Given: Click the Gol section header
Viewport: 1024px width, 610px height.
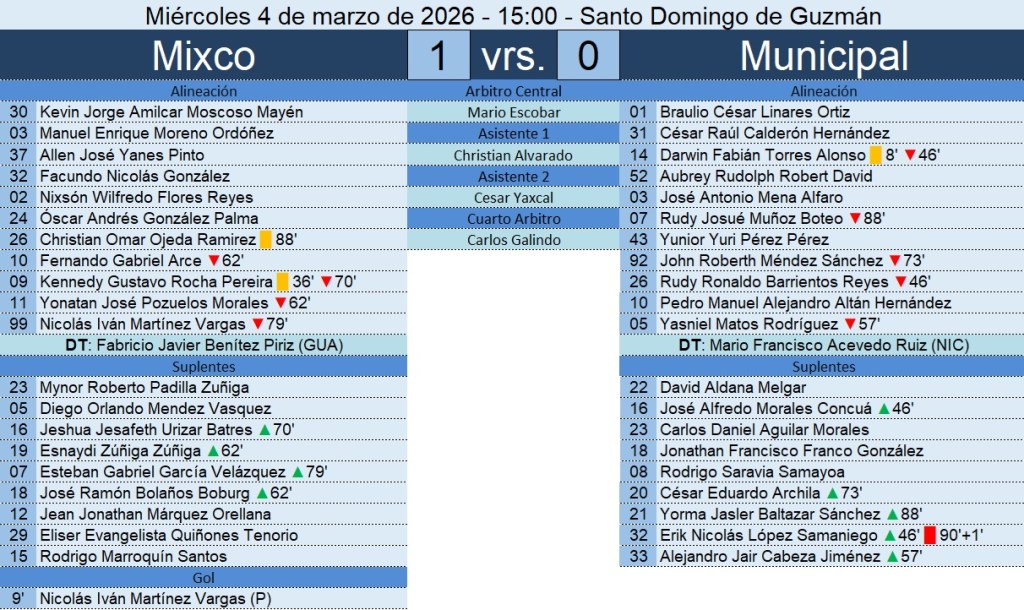Looking at the screenshot, I should point(203,578).
